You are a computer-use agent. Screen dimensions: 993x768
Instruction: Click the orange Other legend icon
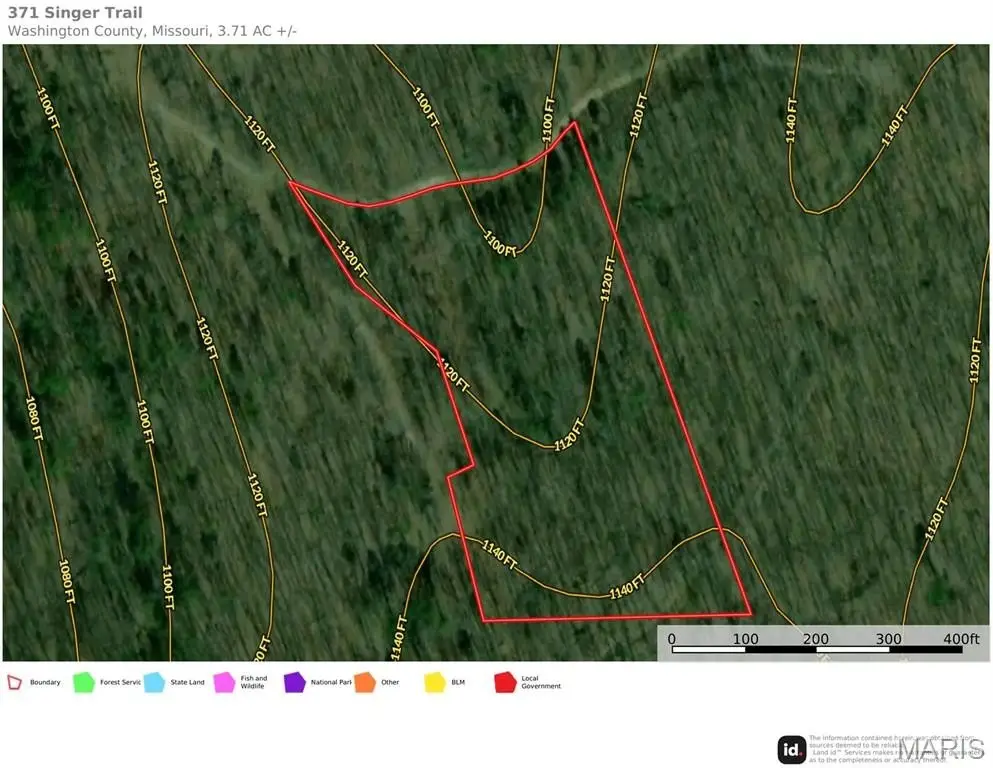(x=364, y=683)
